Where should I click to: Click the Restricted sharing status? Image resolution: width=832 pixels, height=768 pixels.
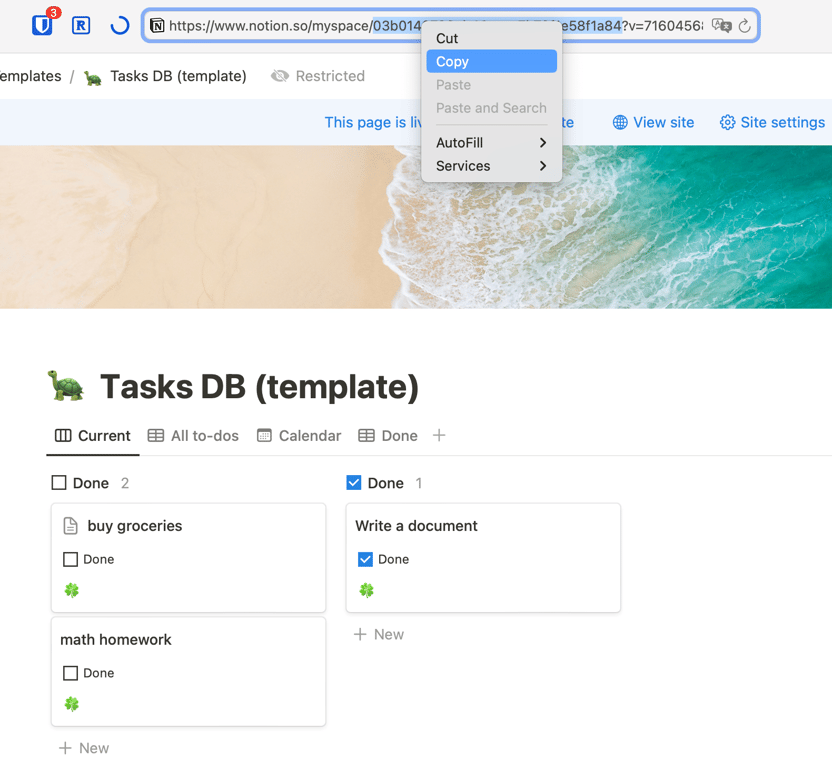click(x=318, y=76)
